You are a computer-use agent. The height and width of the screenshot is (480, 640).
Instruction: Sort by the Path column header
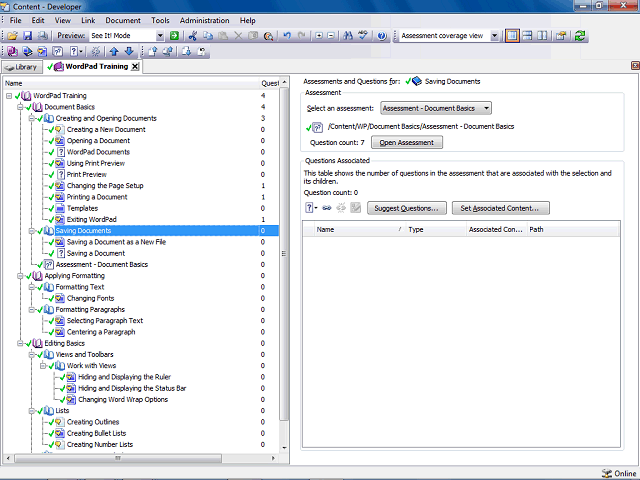point(573,229)
